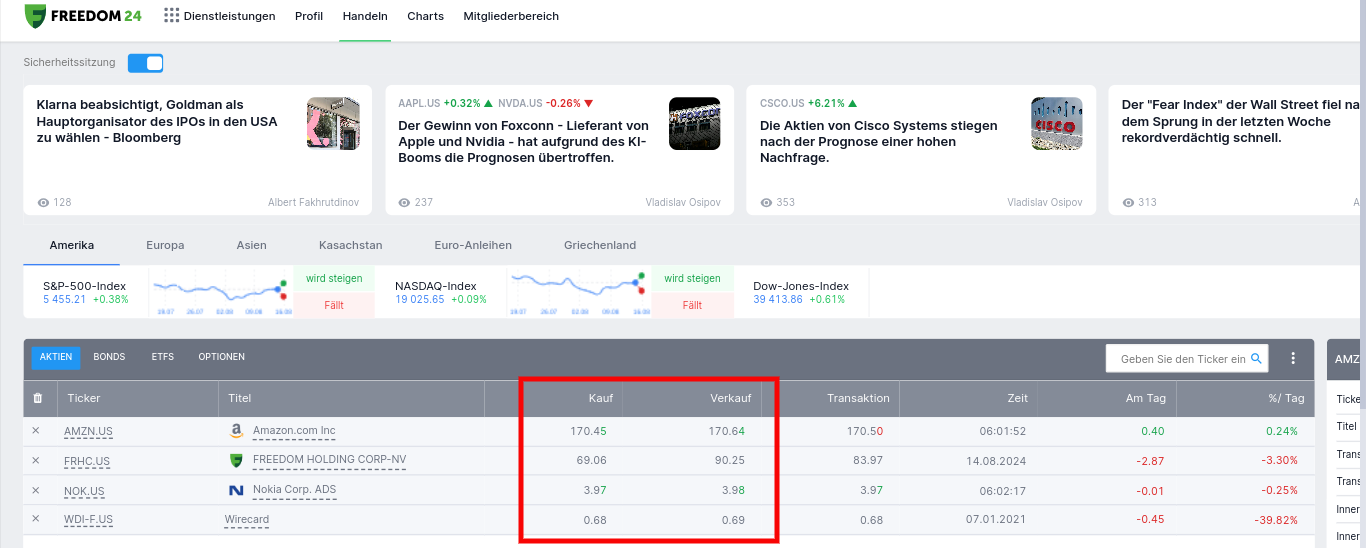Screen dimensions: 1366x548
Task: Open the Mitgliederbereich menu
Action: tap(511, 16)
